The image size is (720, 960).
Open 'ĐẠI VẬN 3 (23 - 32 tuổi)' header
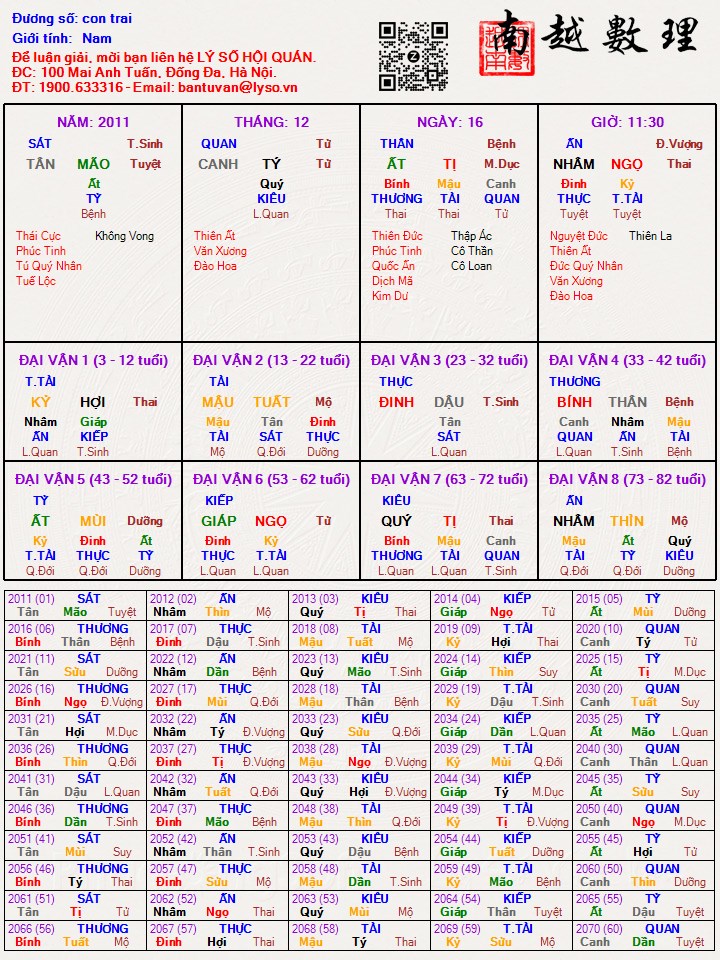[x=449, y=360]
